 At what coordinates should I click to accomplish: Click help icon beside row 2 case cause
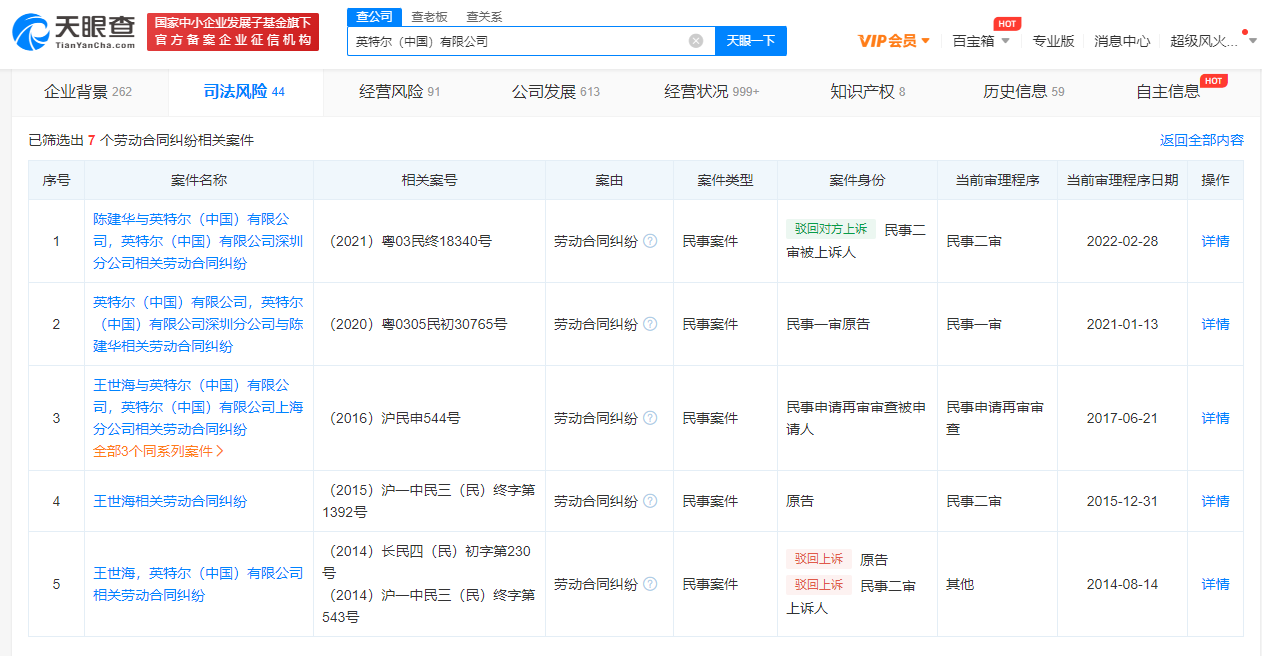click(650, 324)
